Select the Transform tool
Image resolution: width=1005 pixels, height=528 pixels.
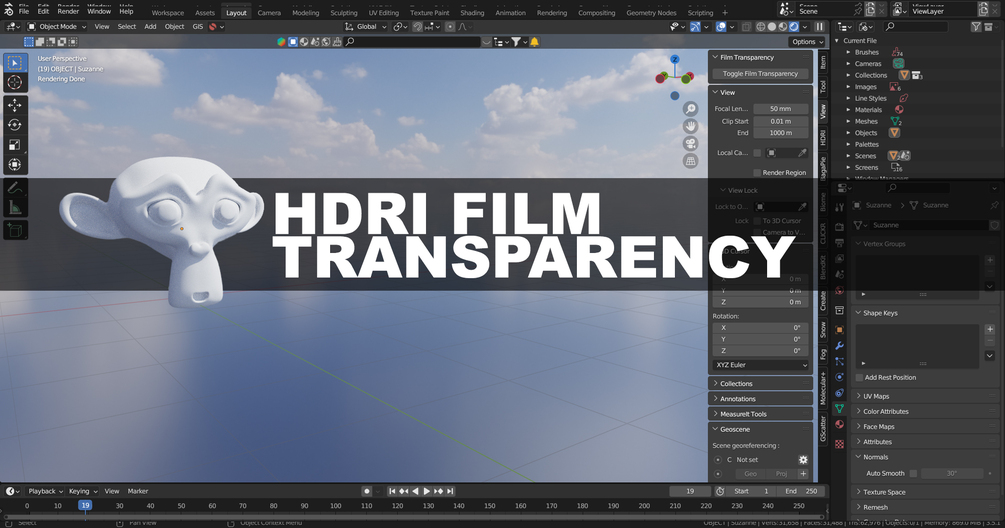pos(15,165)
